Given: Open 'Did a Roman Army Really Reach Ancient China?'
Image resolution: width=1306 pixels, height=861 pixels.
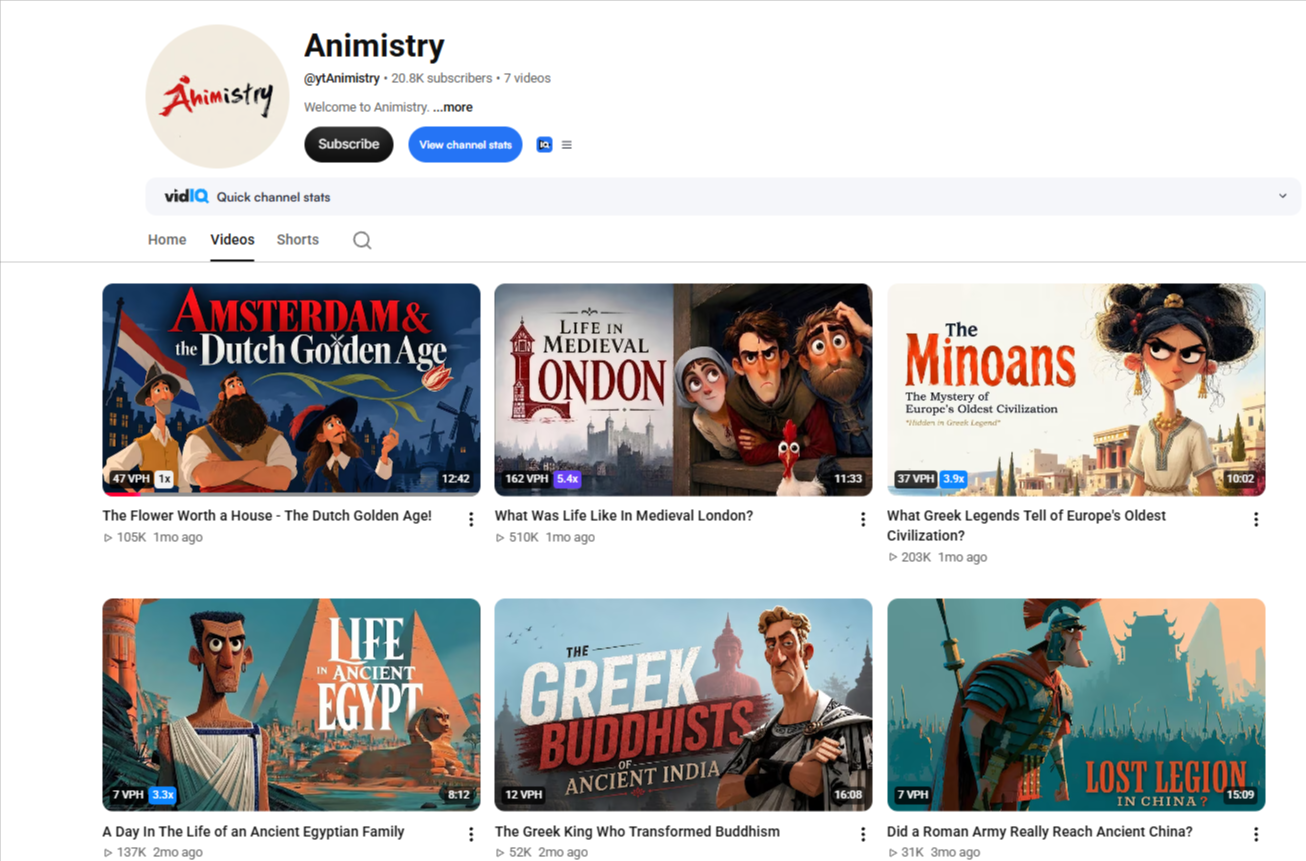Looking at the screenshot, I should pos(1040,832).
